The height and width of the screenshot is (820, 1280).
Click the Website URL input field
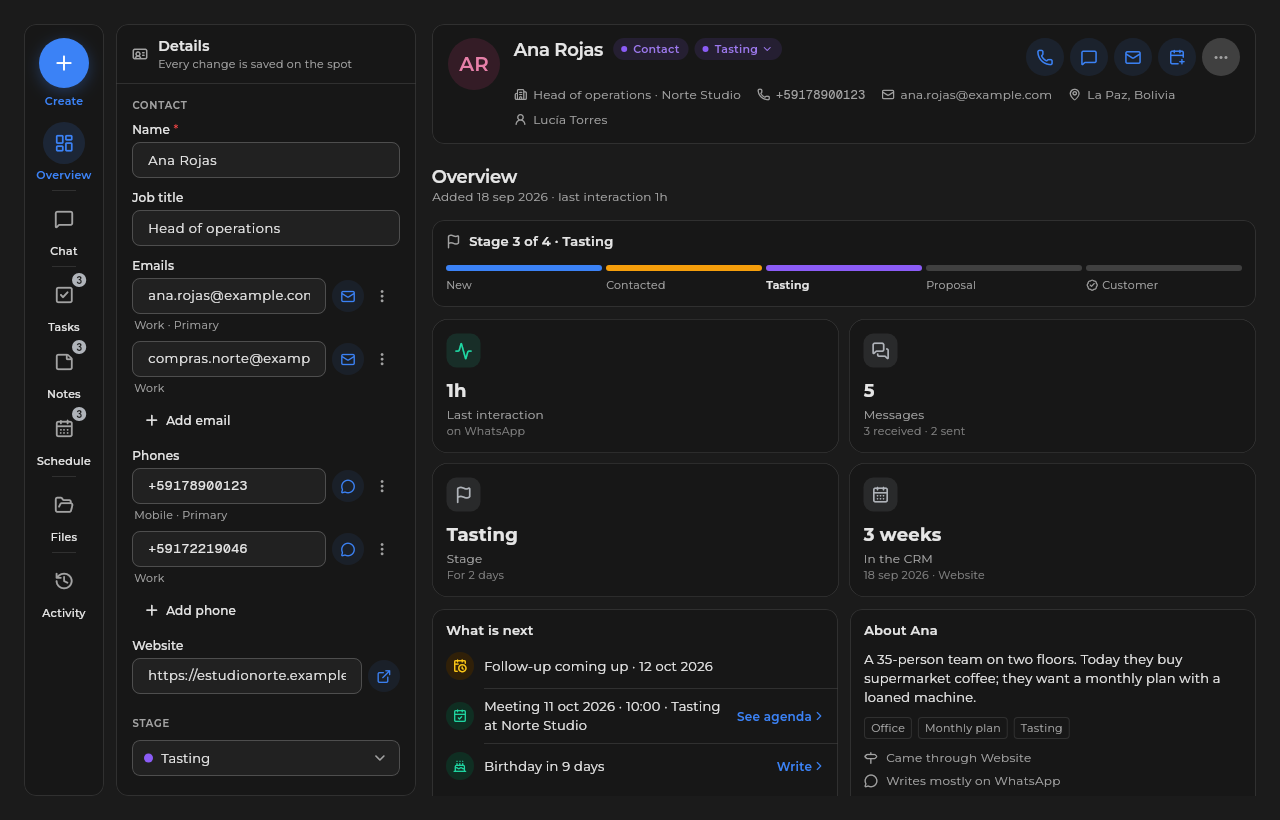coord(247,676)
